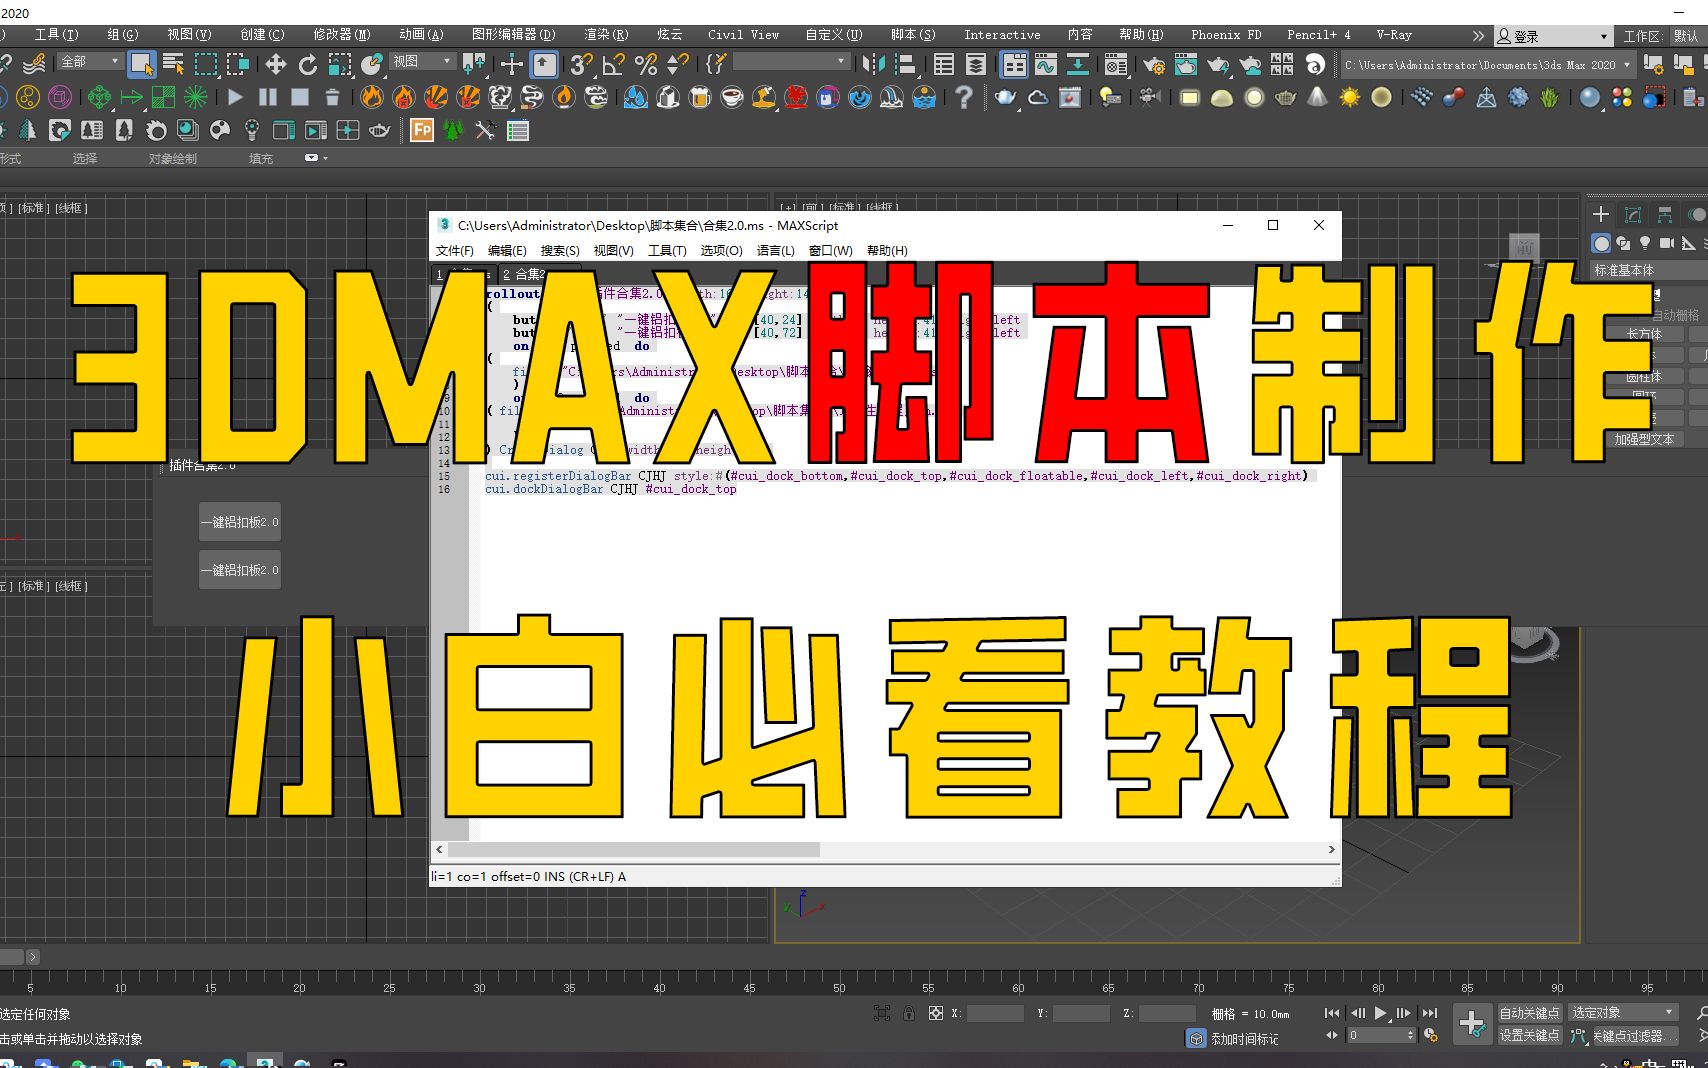Click the question mark help icon
Image resolution: width=1708 pixels, height=1068 pixels.
[963, 97]
